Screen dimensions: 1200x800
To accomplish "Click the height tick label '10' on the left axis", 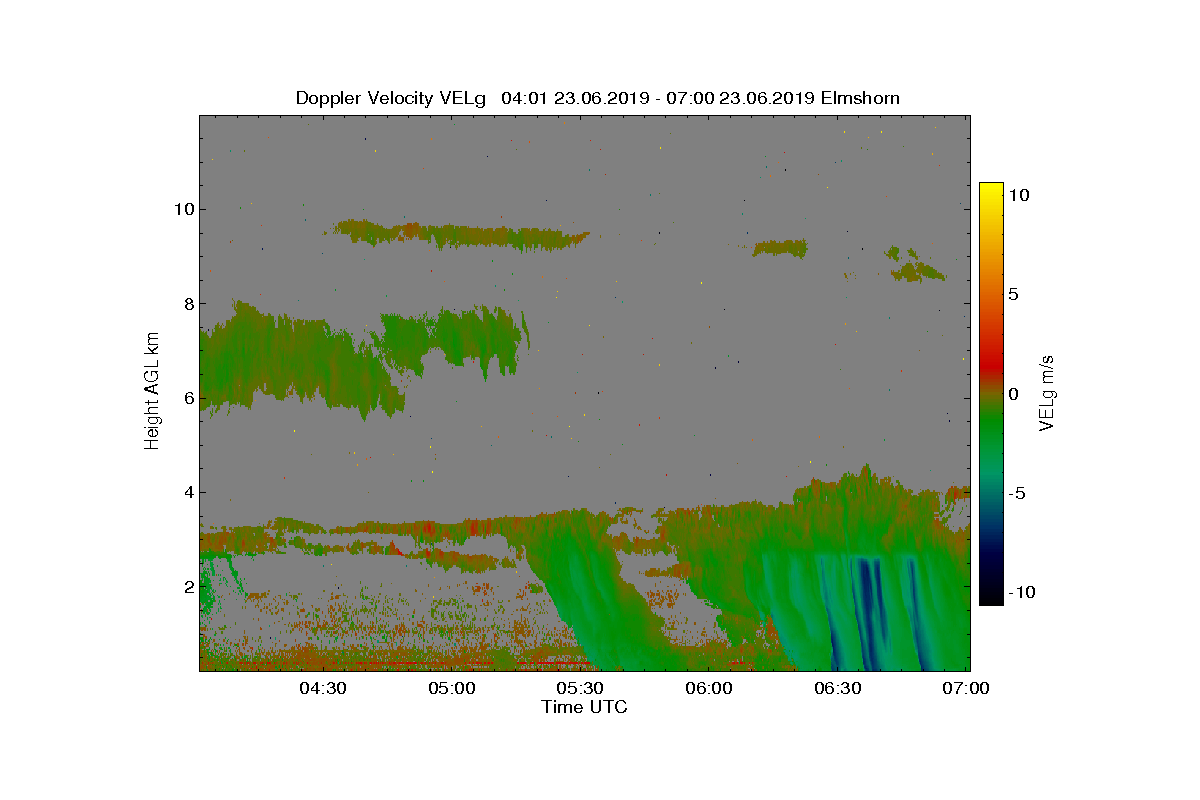I will tap(182, 209).
